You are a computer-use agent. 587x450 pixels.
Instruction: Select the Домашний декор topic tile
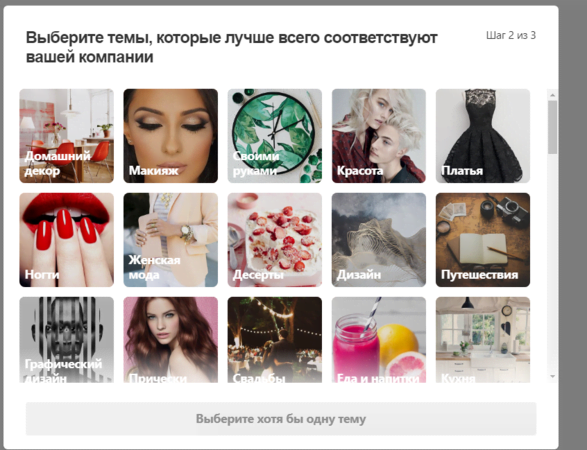point(67,136)
